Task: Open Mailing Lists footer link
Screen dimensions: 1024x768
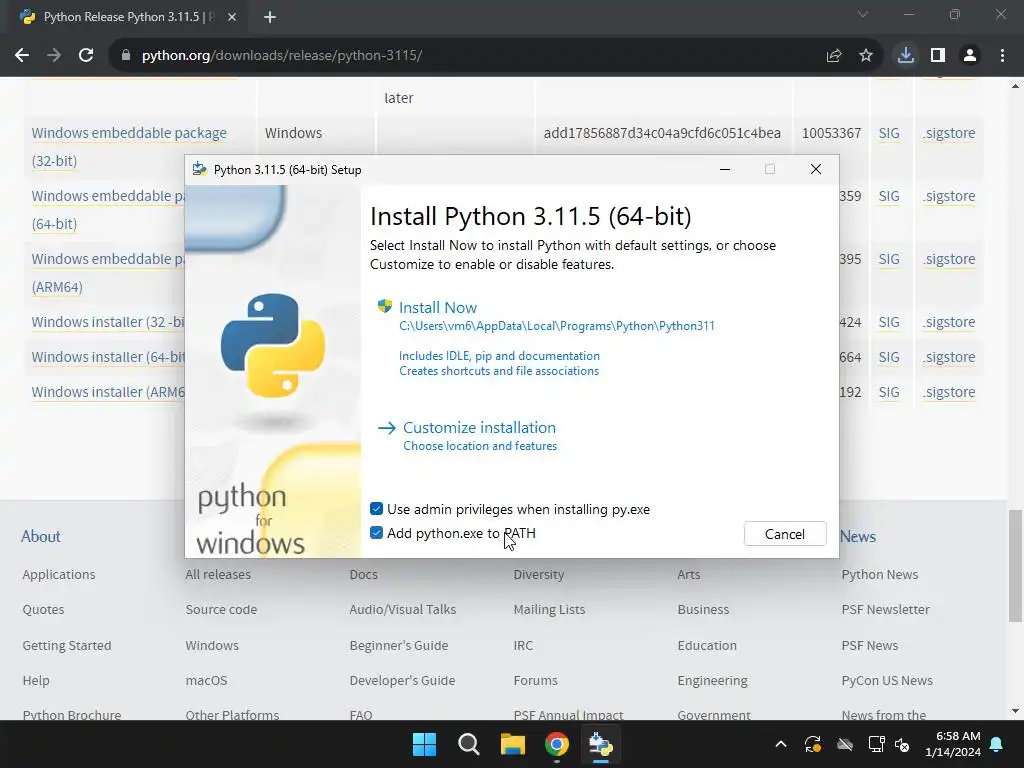Action: 549,609
